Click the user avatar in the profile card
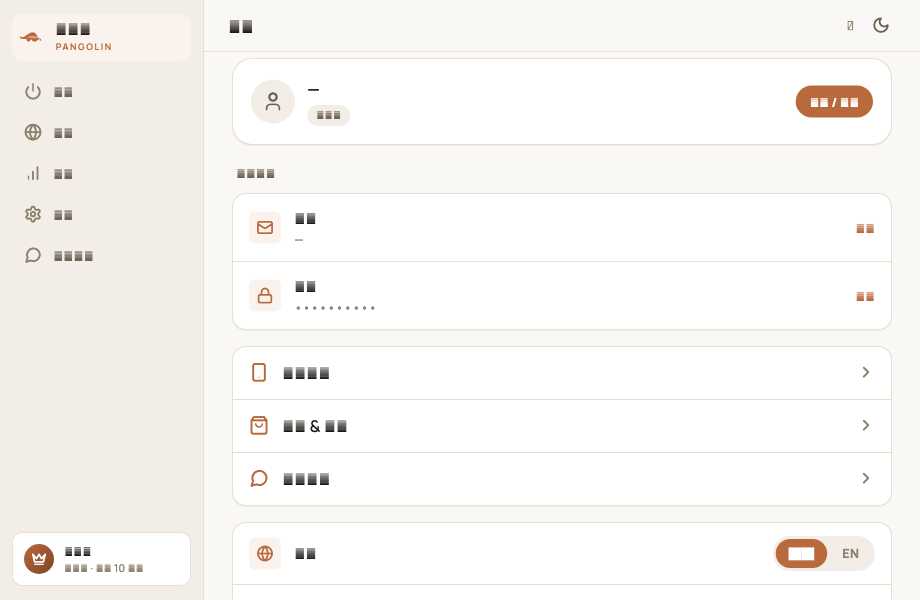Image resolution: width=920 pixels, height=600 pixels. 273,101
